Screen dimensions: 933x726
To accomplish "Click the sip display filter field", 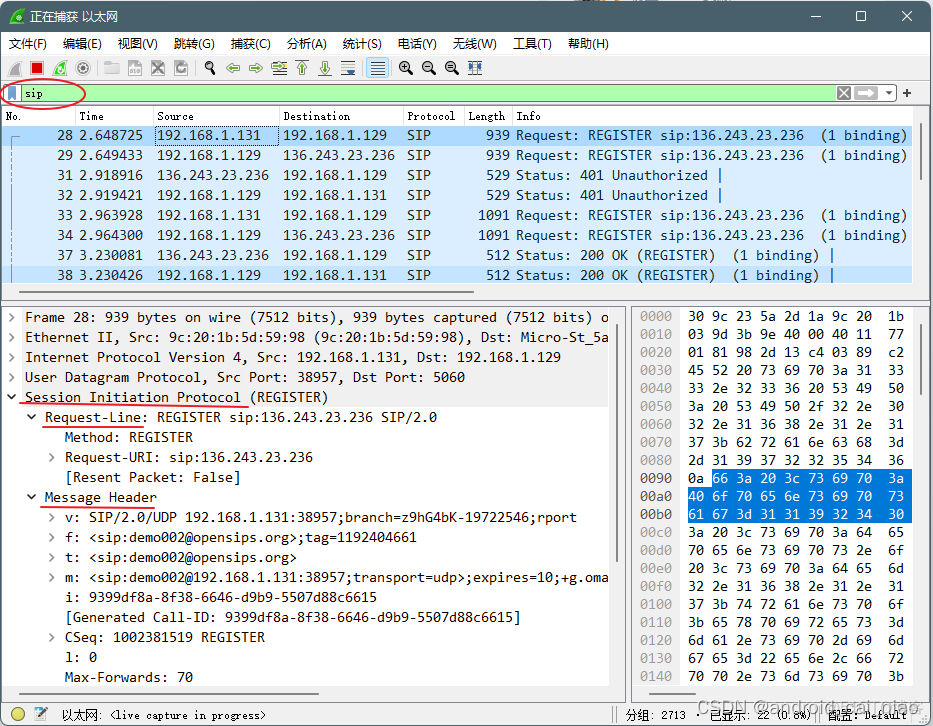I will click(x=428, y=93).
